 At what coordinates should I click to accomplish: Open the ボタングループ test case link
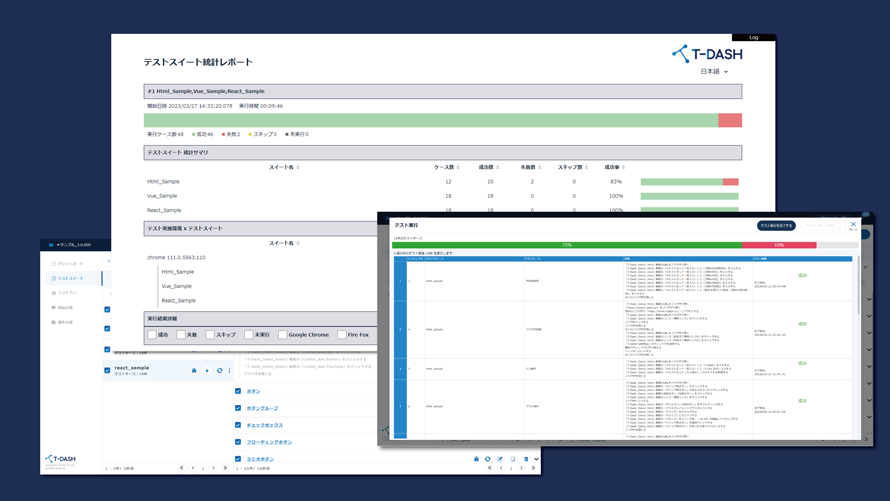pyautogui.click(x=262, y=408)
